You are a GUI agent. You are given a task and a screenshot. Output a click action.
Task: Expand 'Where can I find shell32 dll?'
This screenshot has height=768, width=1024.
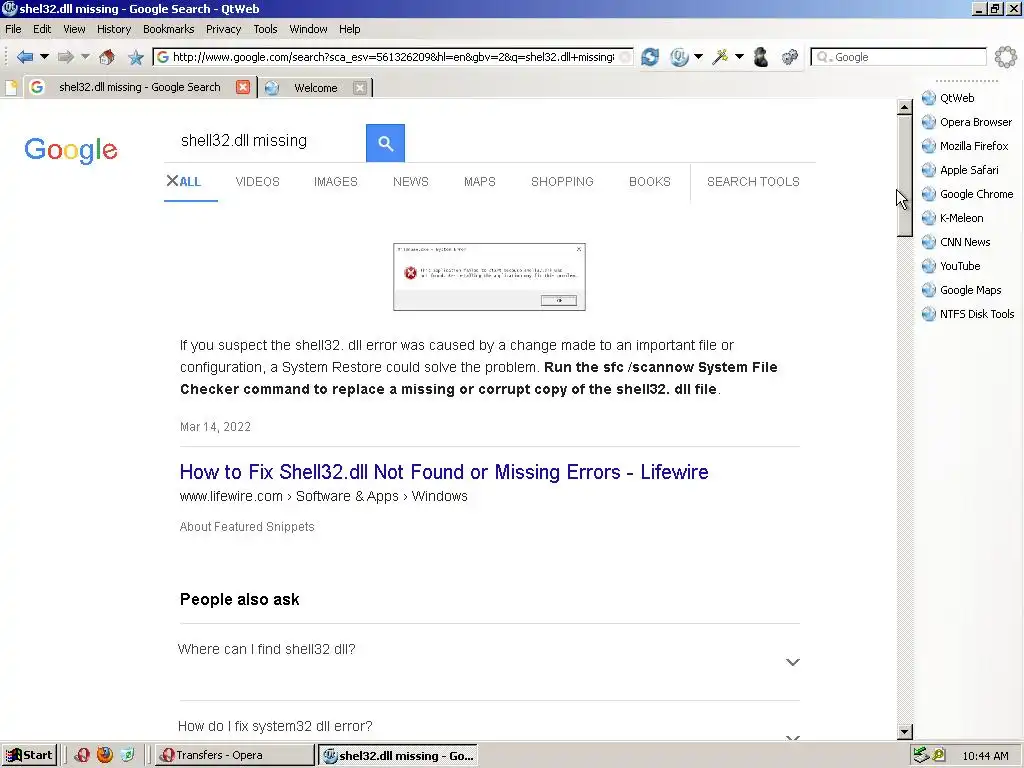point(489,662)
